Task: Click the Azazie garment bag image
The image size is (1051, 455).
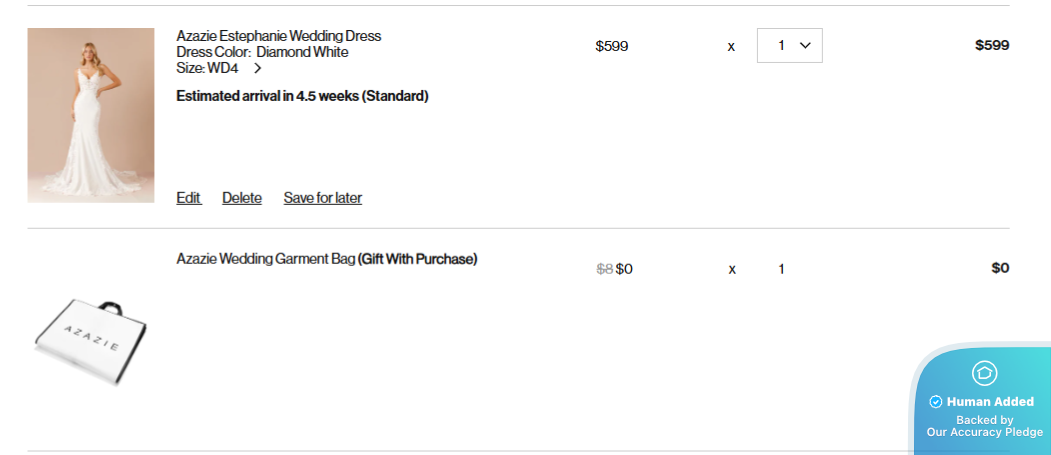Action: pos(90,340)
